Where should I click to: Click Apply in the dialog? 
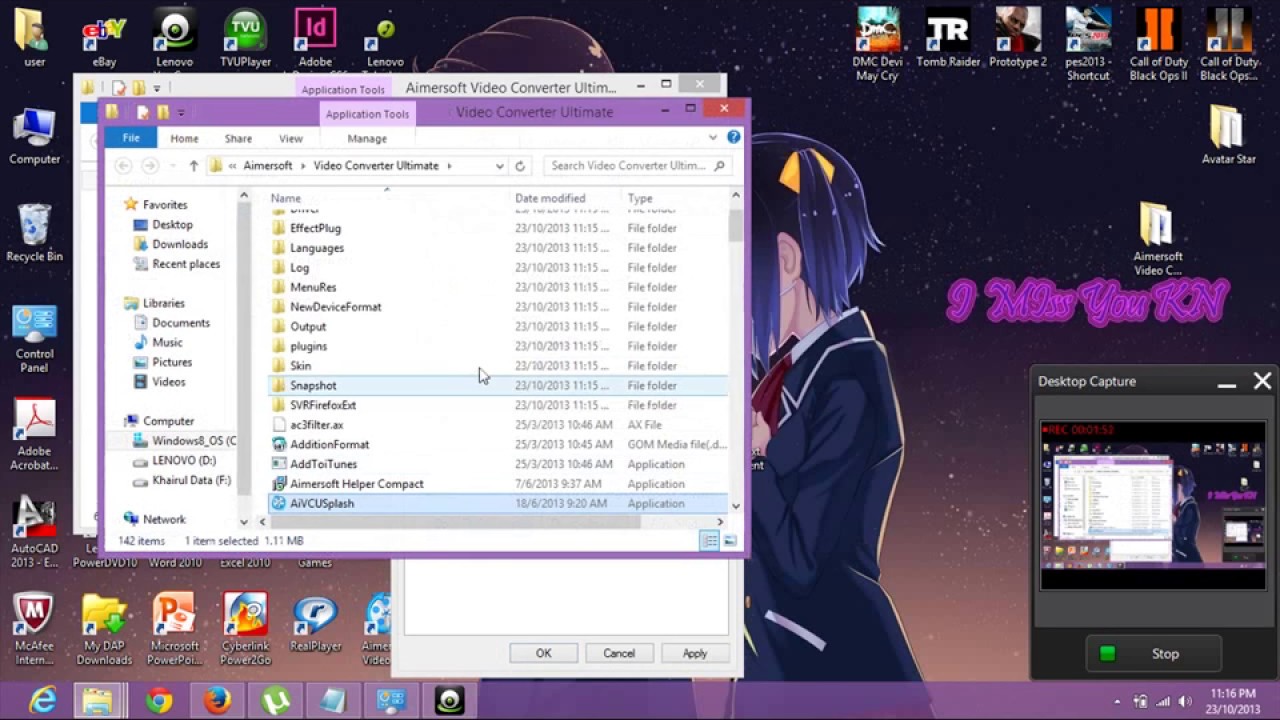click(x=695, y=653)
